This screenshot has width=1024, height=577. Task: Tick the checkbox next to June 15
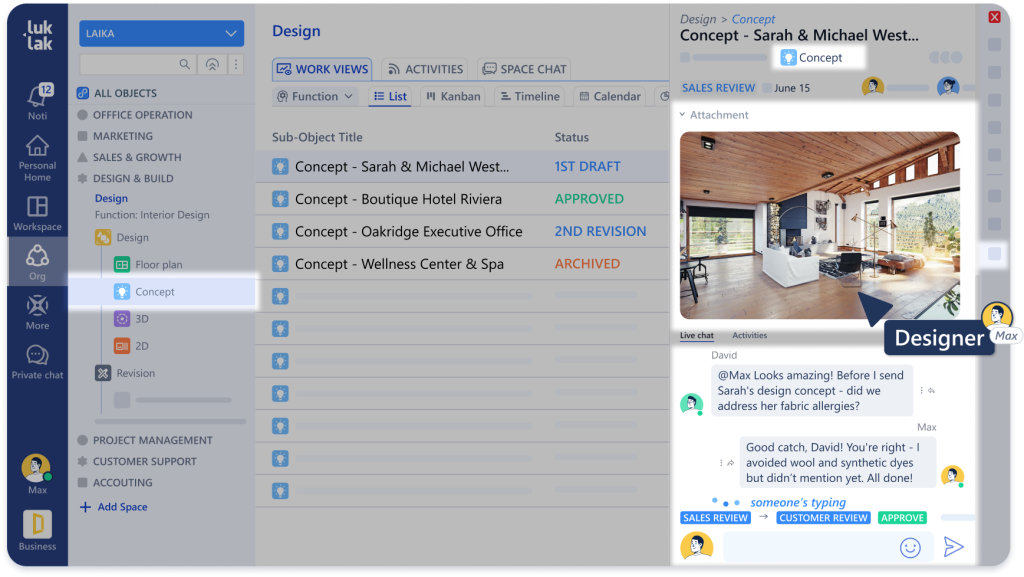coord(767,88)
